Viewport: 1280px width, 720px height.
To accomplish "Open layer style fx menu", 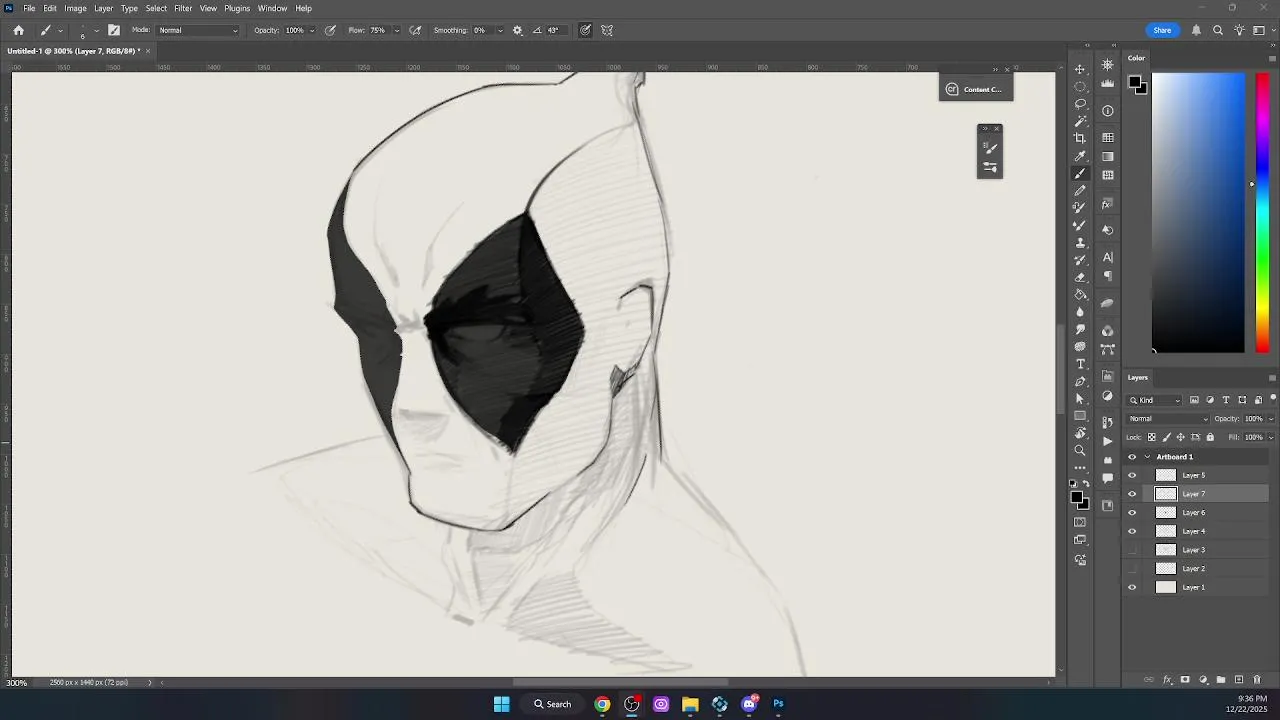I will pyautogui.click(x=1167, y=680).
